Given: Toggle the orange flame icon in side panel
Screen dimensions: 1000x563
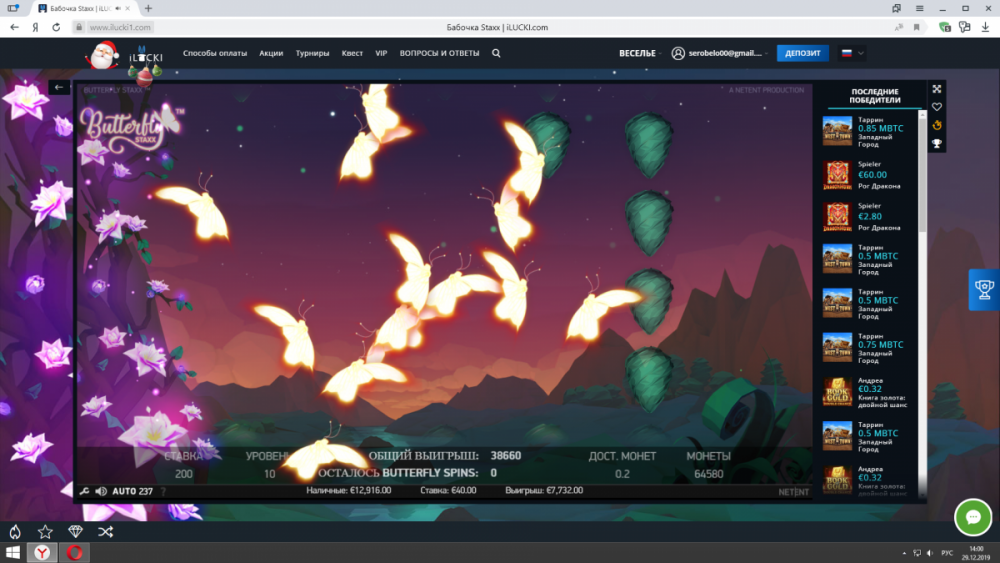Looking at the screenshot, I should click(937, 125).
